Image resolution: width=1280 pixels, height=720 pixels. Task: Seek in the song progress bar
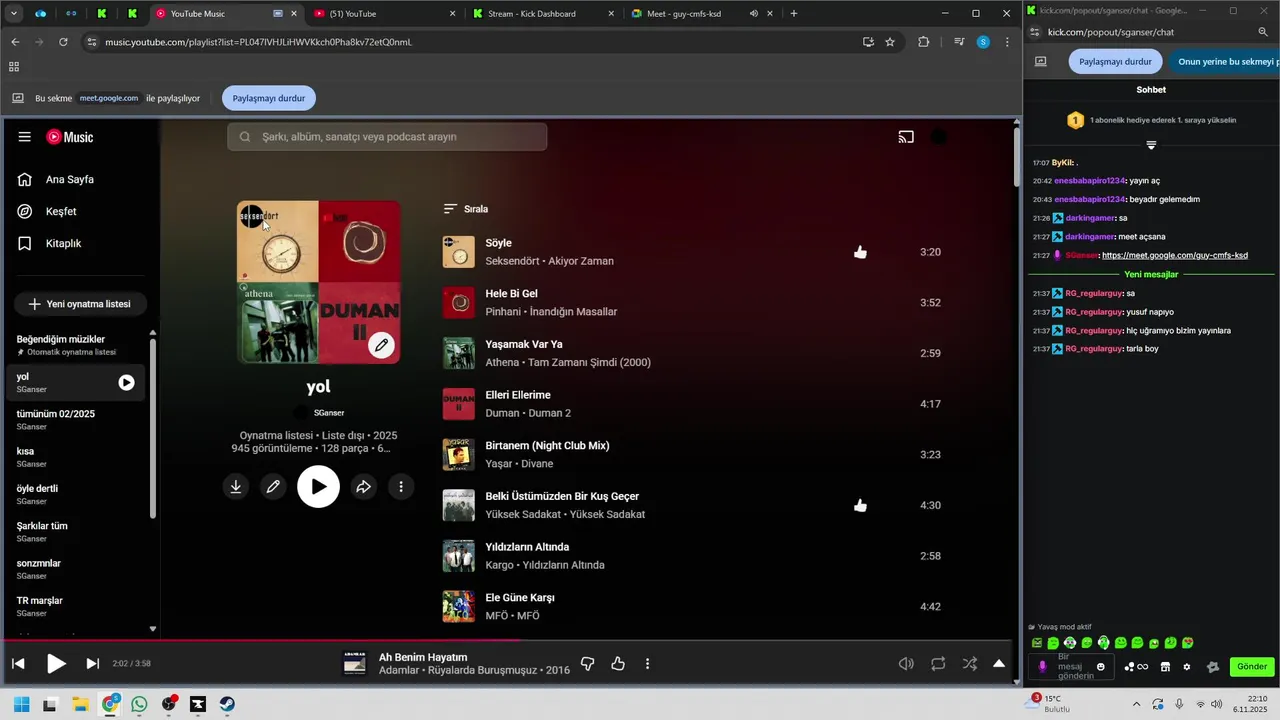(x=508, y=640)
